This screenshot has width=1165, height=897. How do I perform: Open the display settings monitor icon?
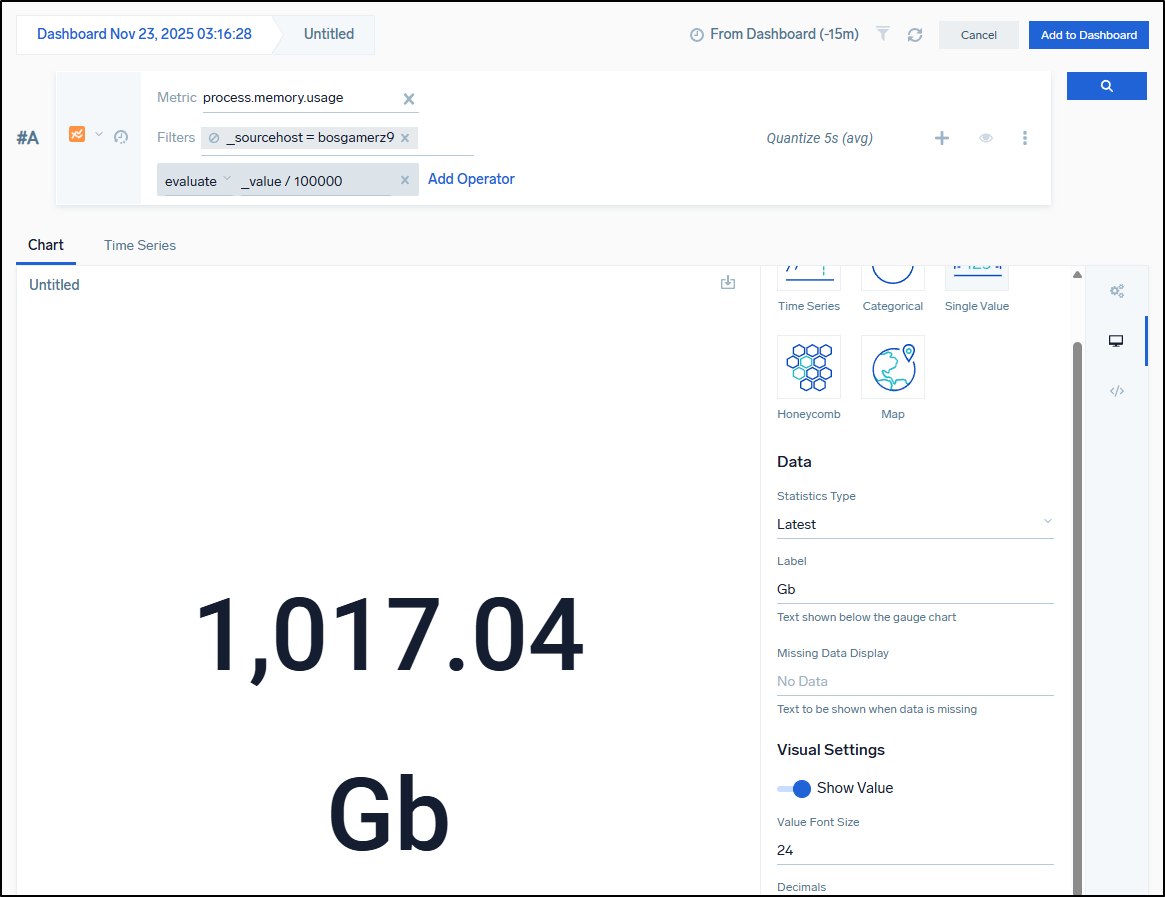tap(1116, 341)
